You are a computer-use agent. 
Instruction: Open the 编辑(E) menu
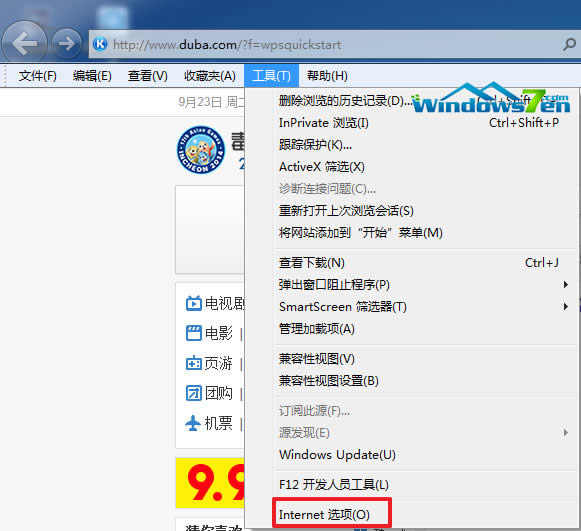click(x=92, y=76)
